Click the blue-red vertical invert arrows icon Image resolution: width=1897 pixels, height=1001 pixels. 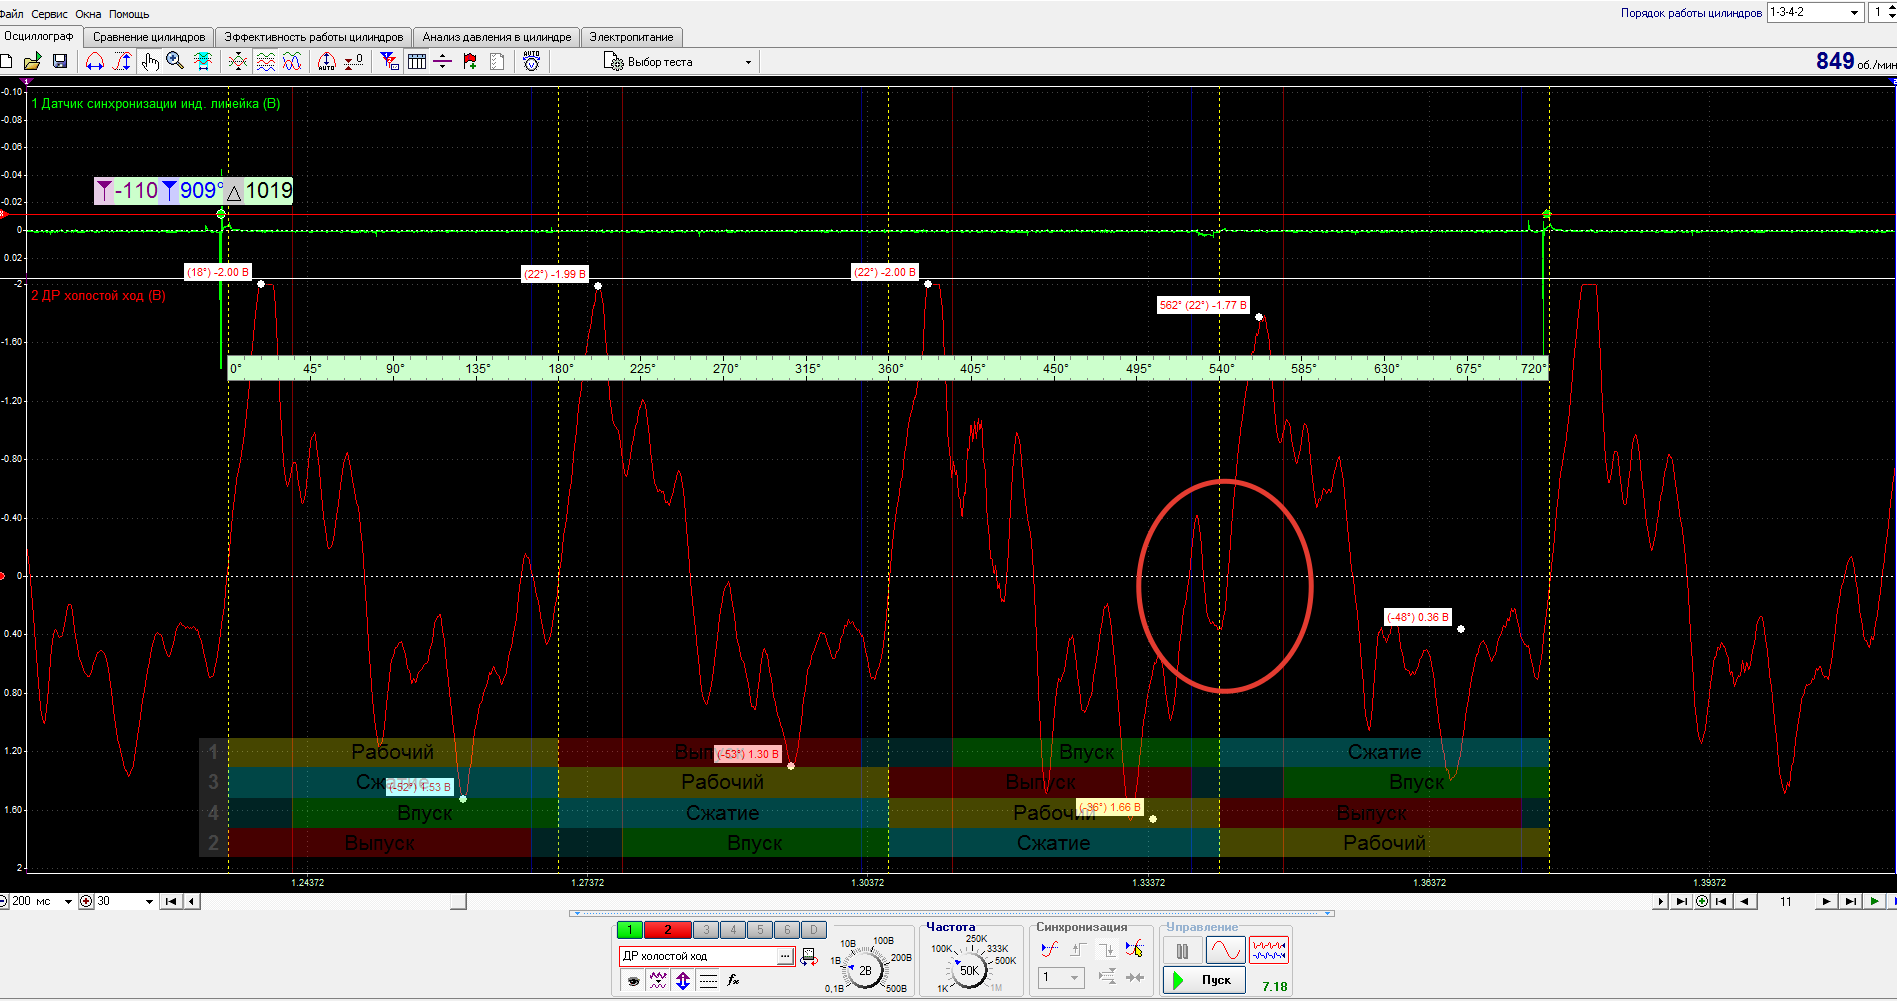coord(683,981)
